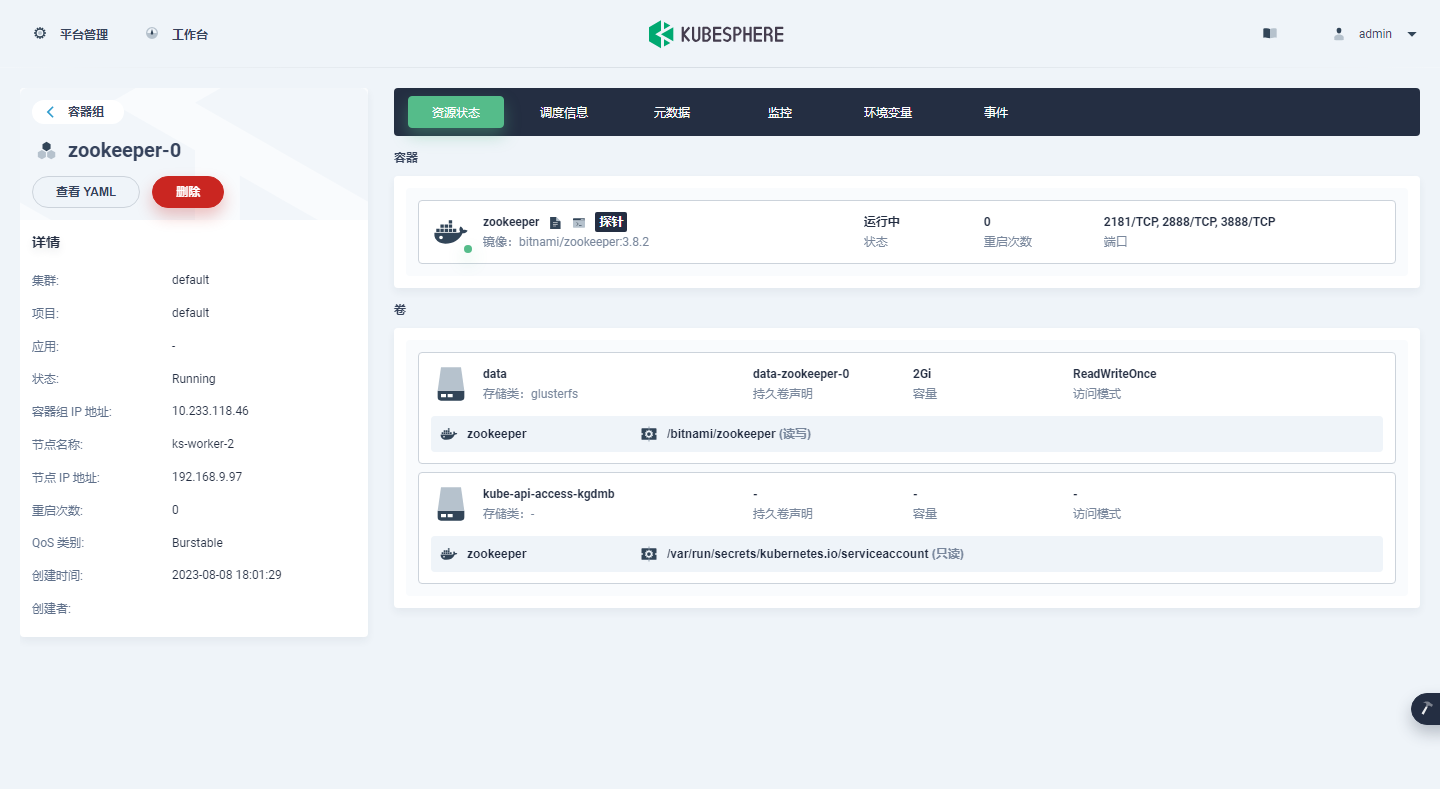Click the creation time 2023-08-08 18:01:29
Viewport: 1440px width, 789px height.
[x=227, y=575]
